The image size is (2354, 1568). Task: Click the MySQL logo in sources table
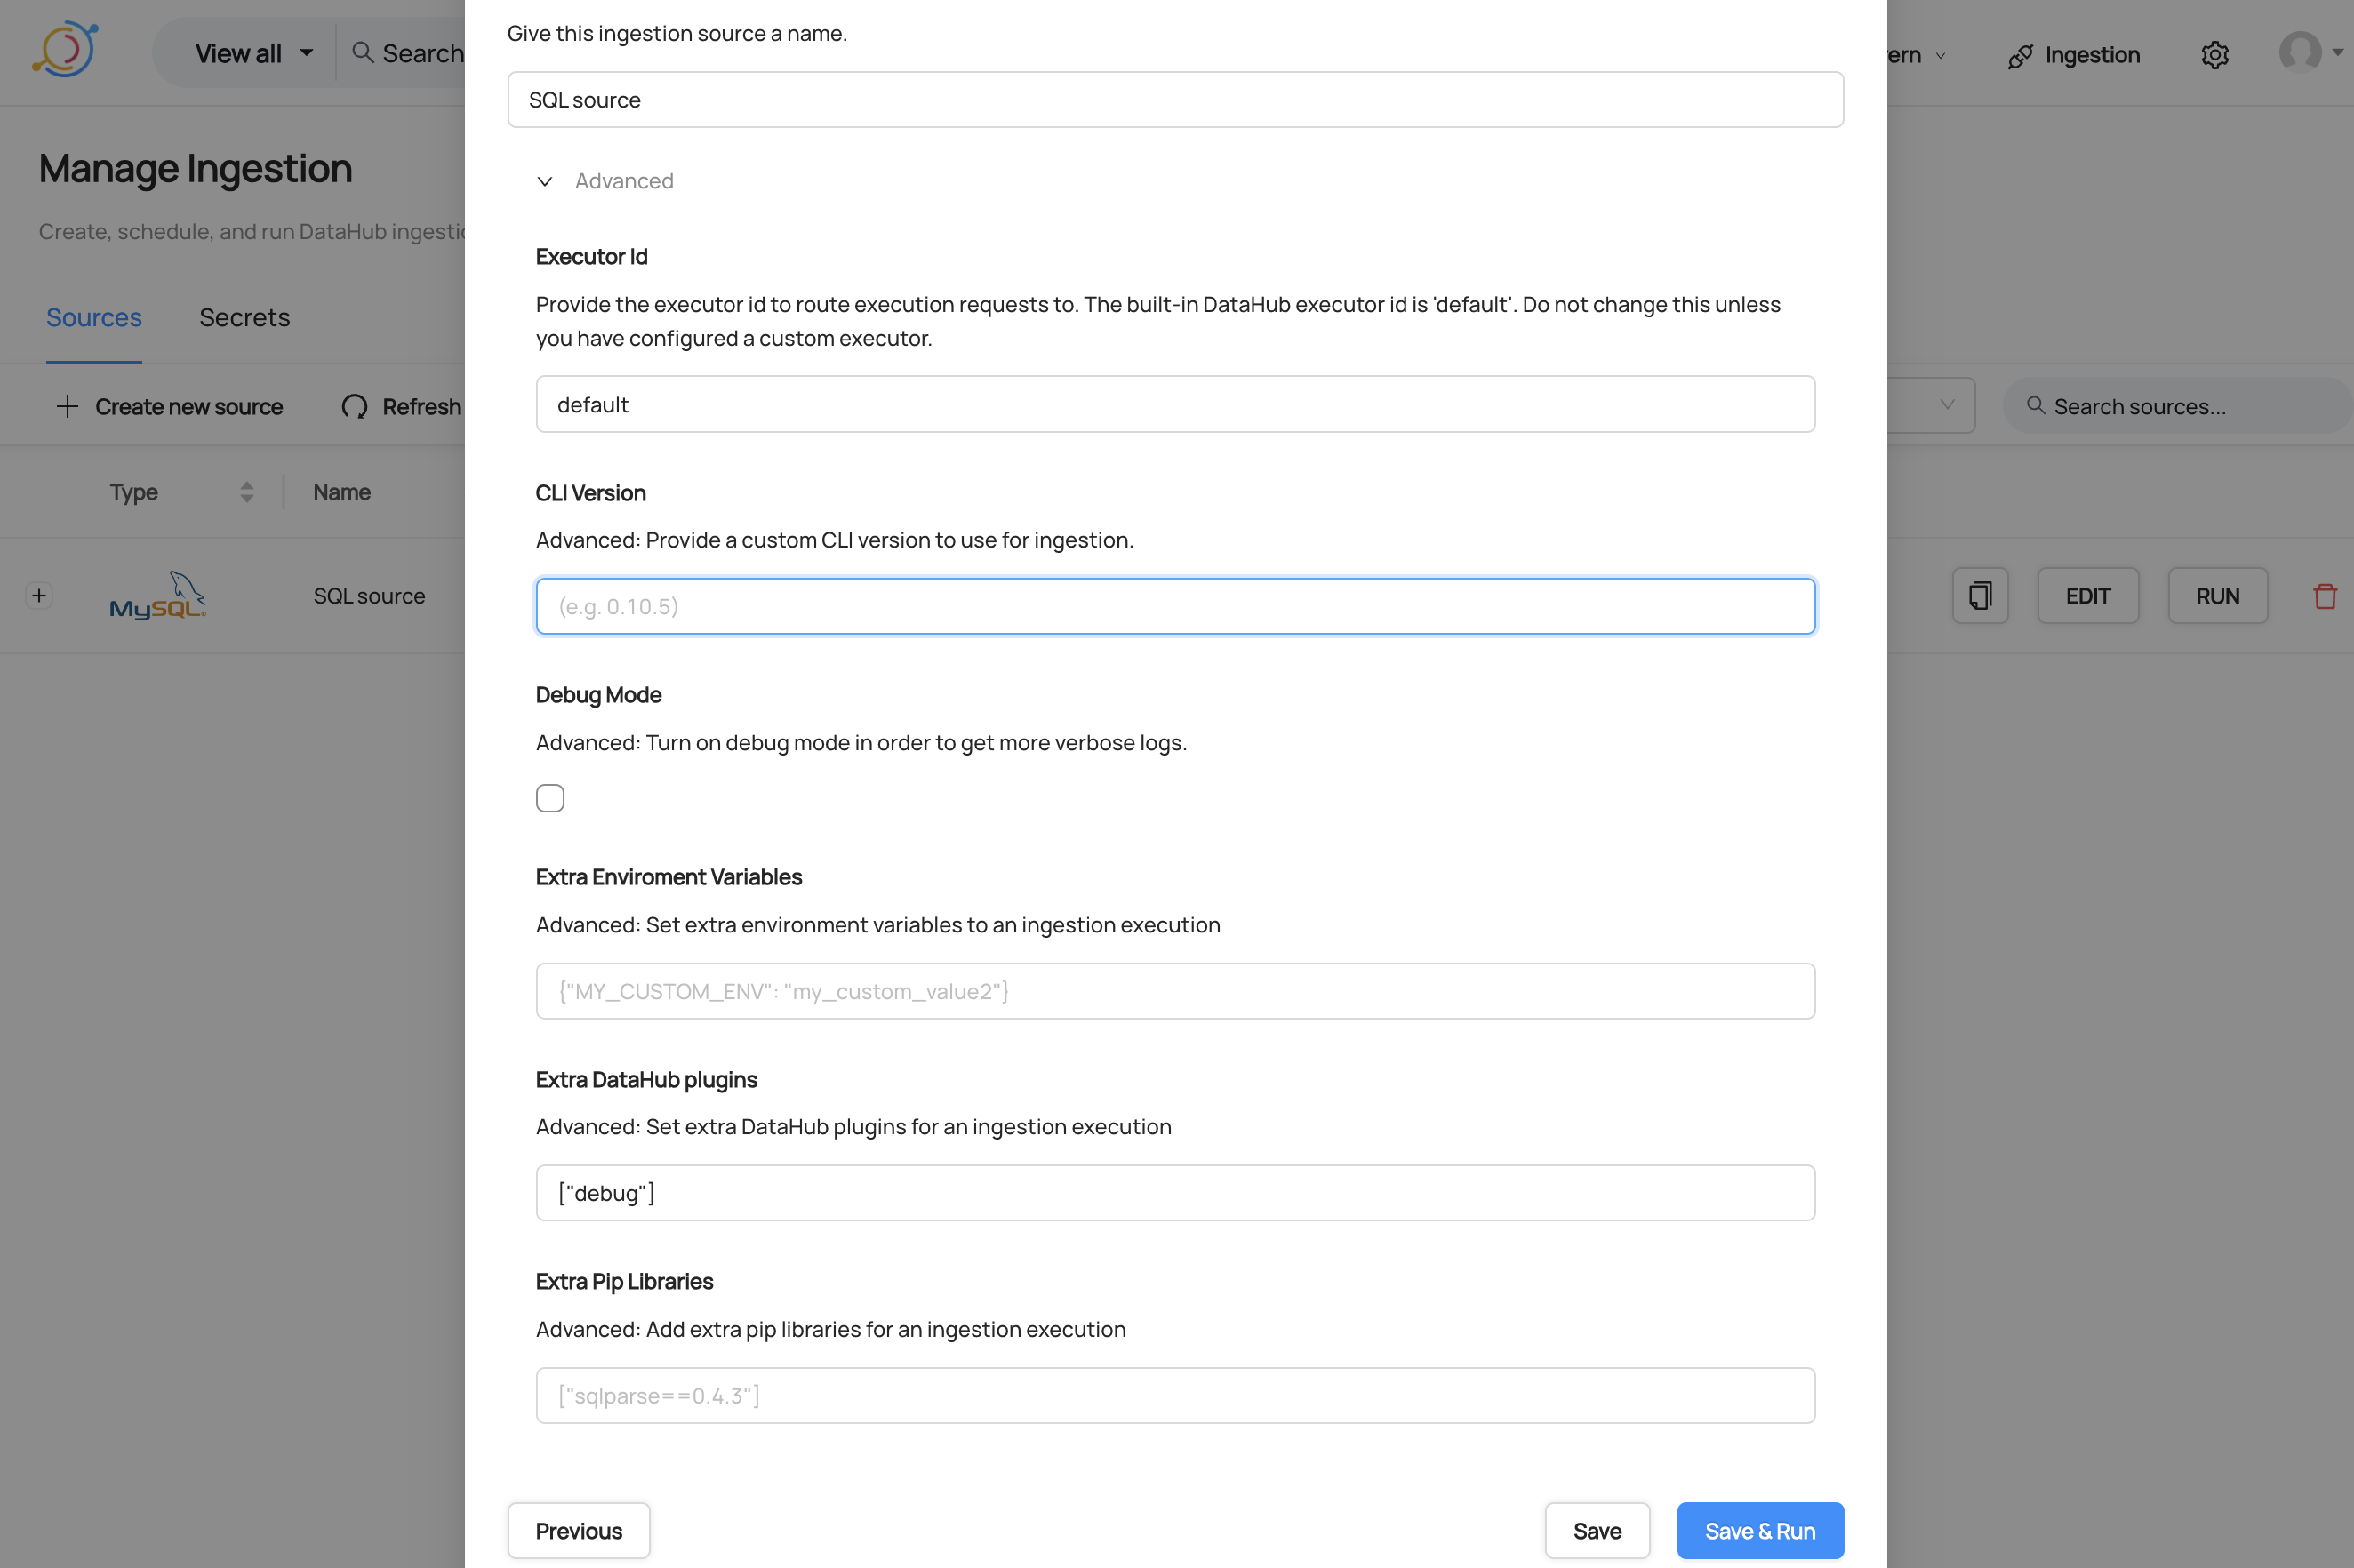[x=157, y=596]
